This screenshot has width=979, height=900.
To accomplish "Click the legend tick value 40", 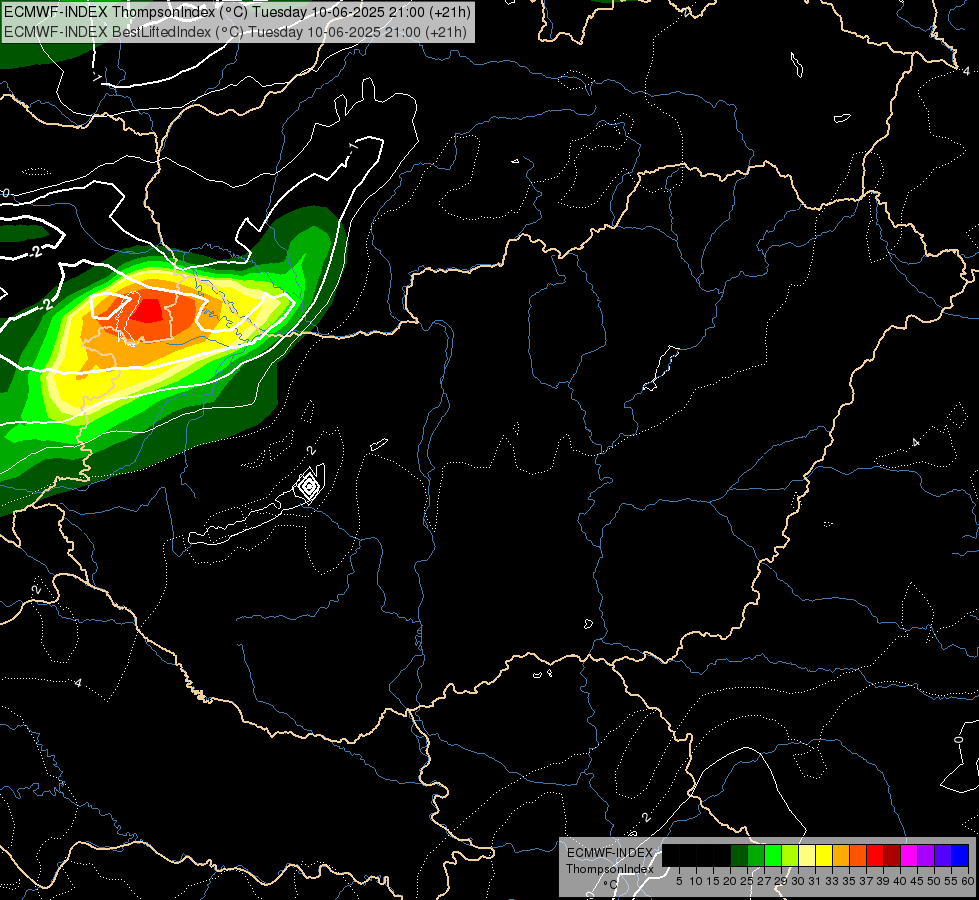I will [900, 881].
